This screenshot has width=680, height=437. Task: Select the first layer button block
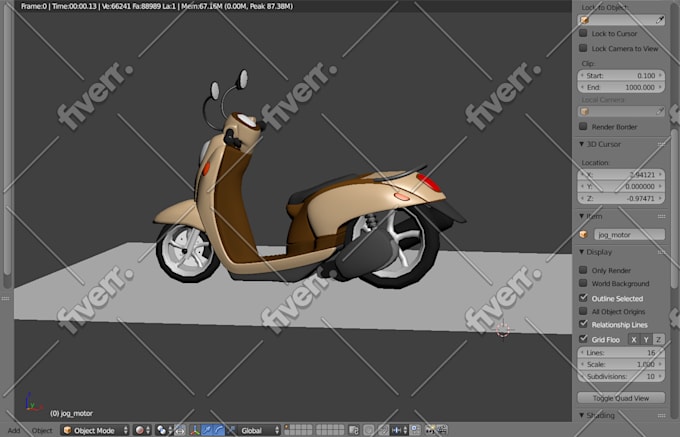coord(298,430)
